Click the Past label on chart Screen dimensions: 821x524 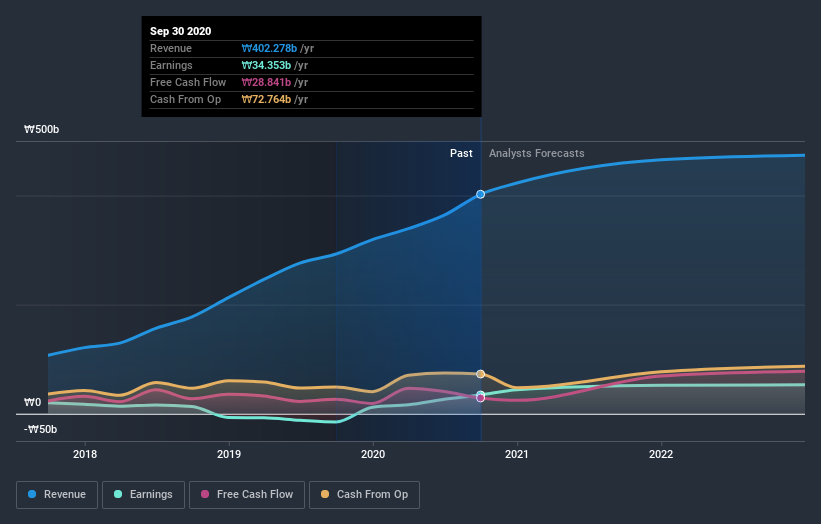461,153
